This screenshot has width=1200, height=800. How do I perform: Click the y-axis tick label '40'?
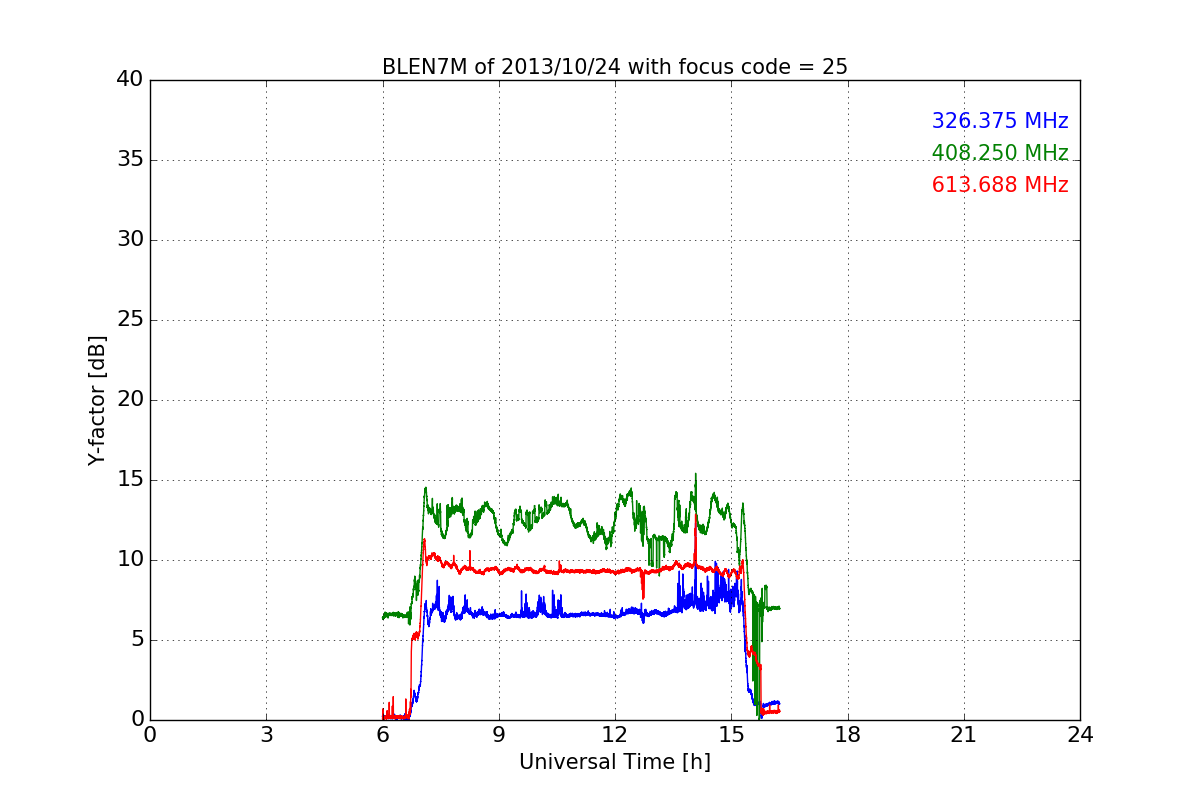pyautogui.click(x=130, y=80)
